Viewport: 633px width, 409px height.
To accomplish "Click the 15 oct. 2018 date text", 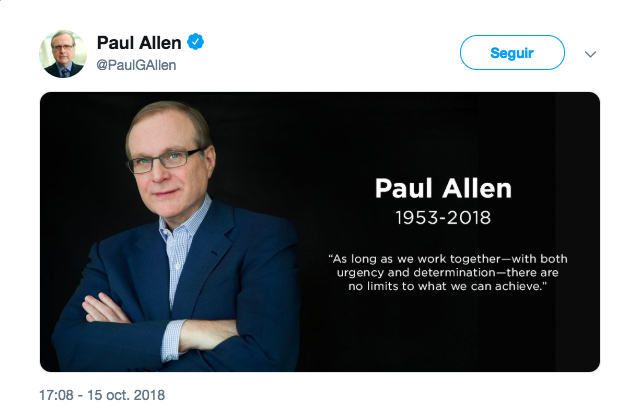I will (x=127, y=395).
